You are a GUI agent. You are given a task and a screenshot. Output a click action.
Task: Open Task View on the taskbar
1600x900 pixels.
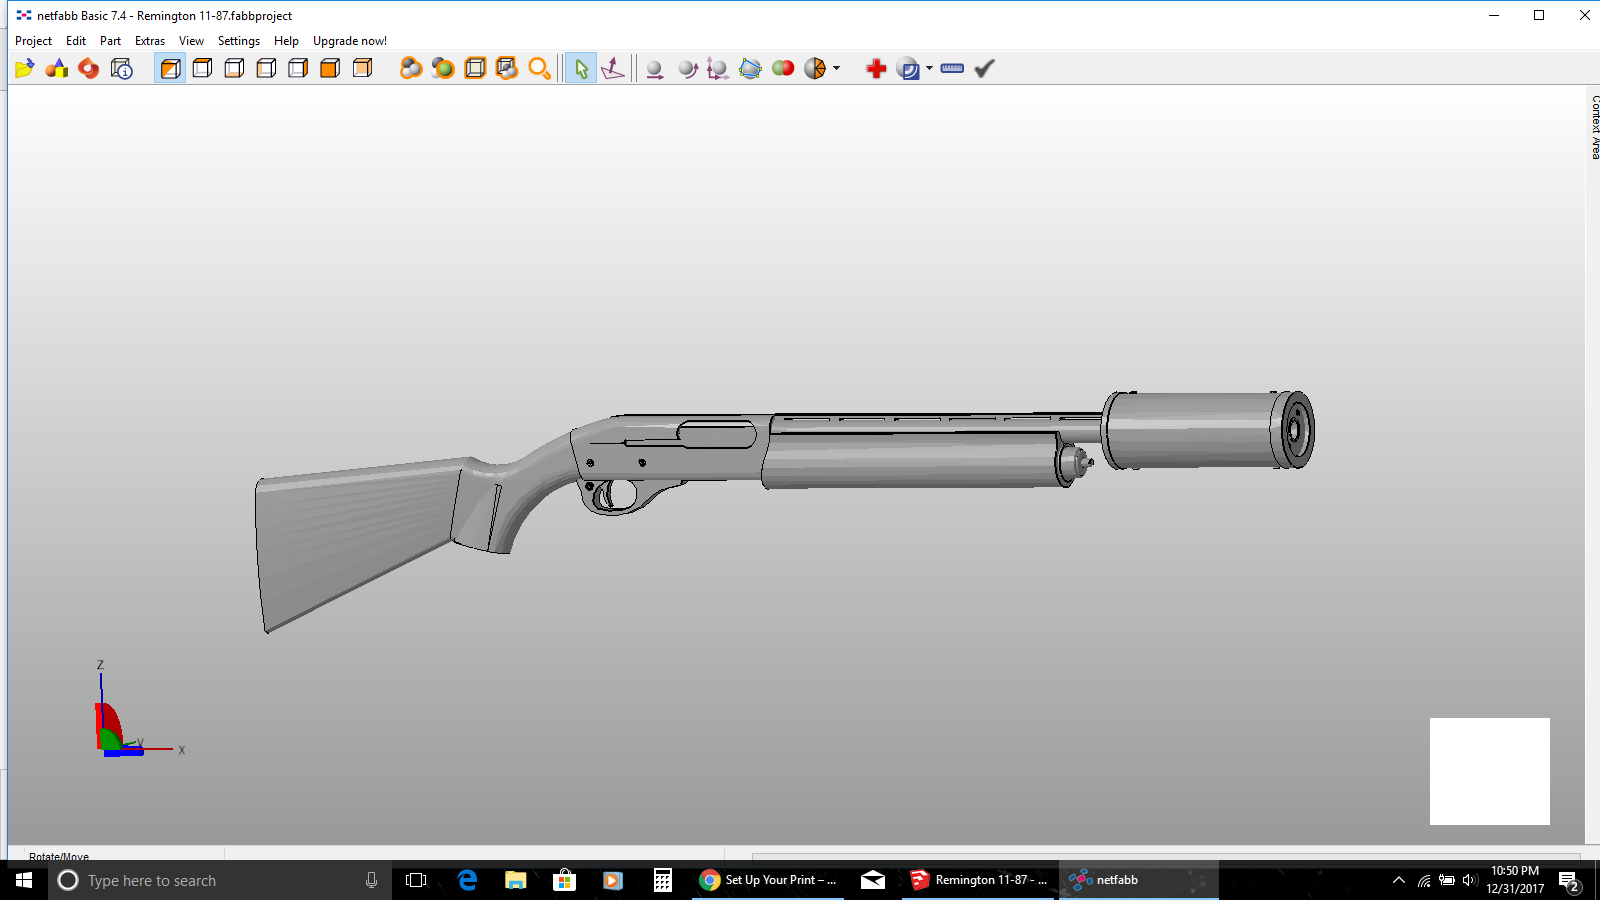pyautogui.click(x=416, y=880)
